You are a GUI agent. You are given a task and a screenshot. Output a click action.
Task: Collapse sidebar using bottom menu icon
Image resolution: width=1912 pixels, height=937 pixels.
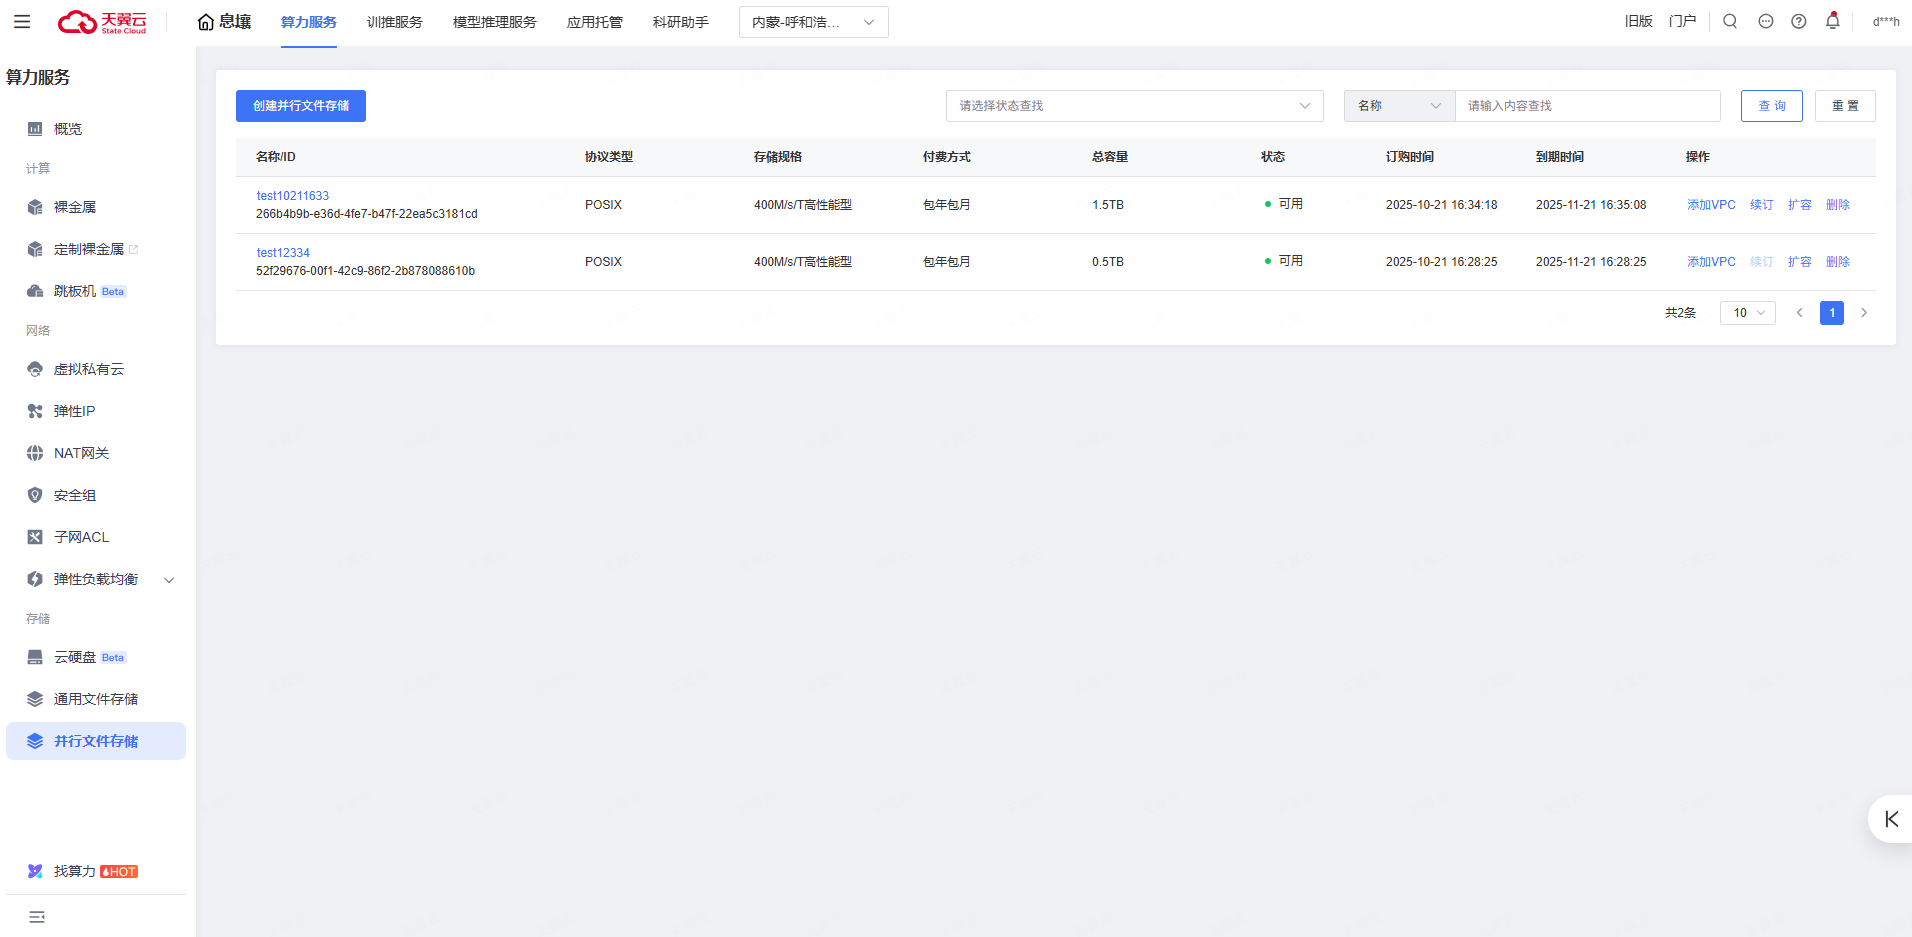click(x=37, y=917)
